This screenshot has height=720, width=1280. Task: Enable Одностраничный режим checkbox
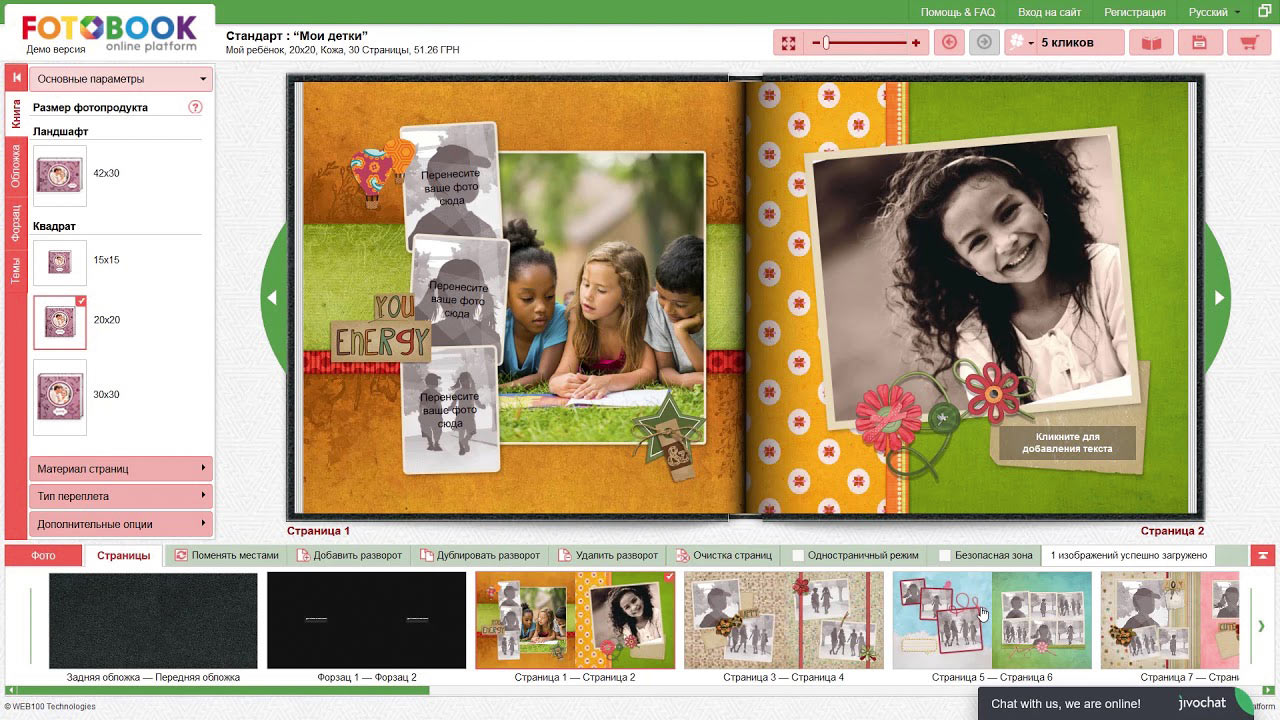click(x=798, y=555)
